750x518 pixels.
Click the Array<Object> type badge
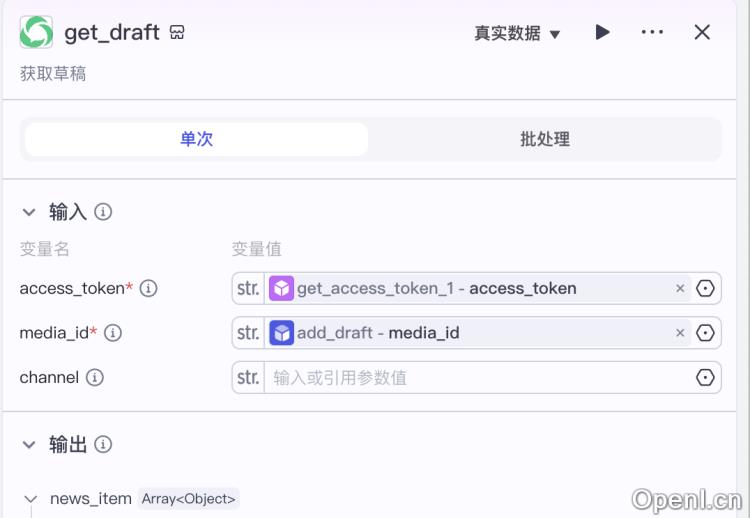coord(188,499)
